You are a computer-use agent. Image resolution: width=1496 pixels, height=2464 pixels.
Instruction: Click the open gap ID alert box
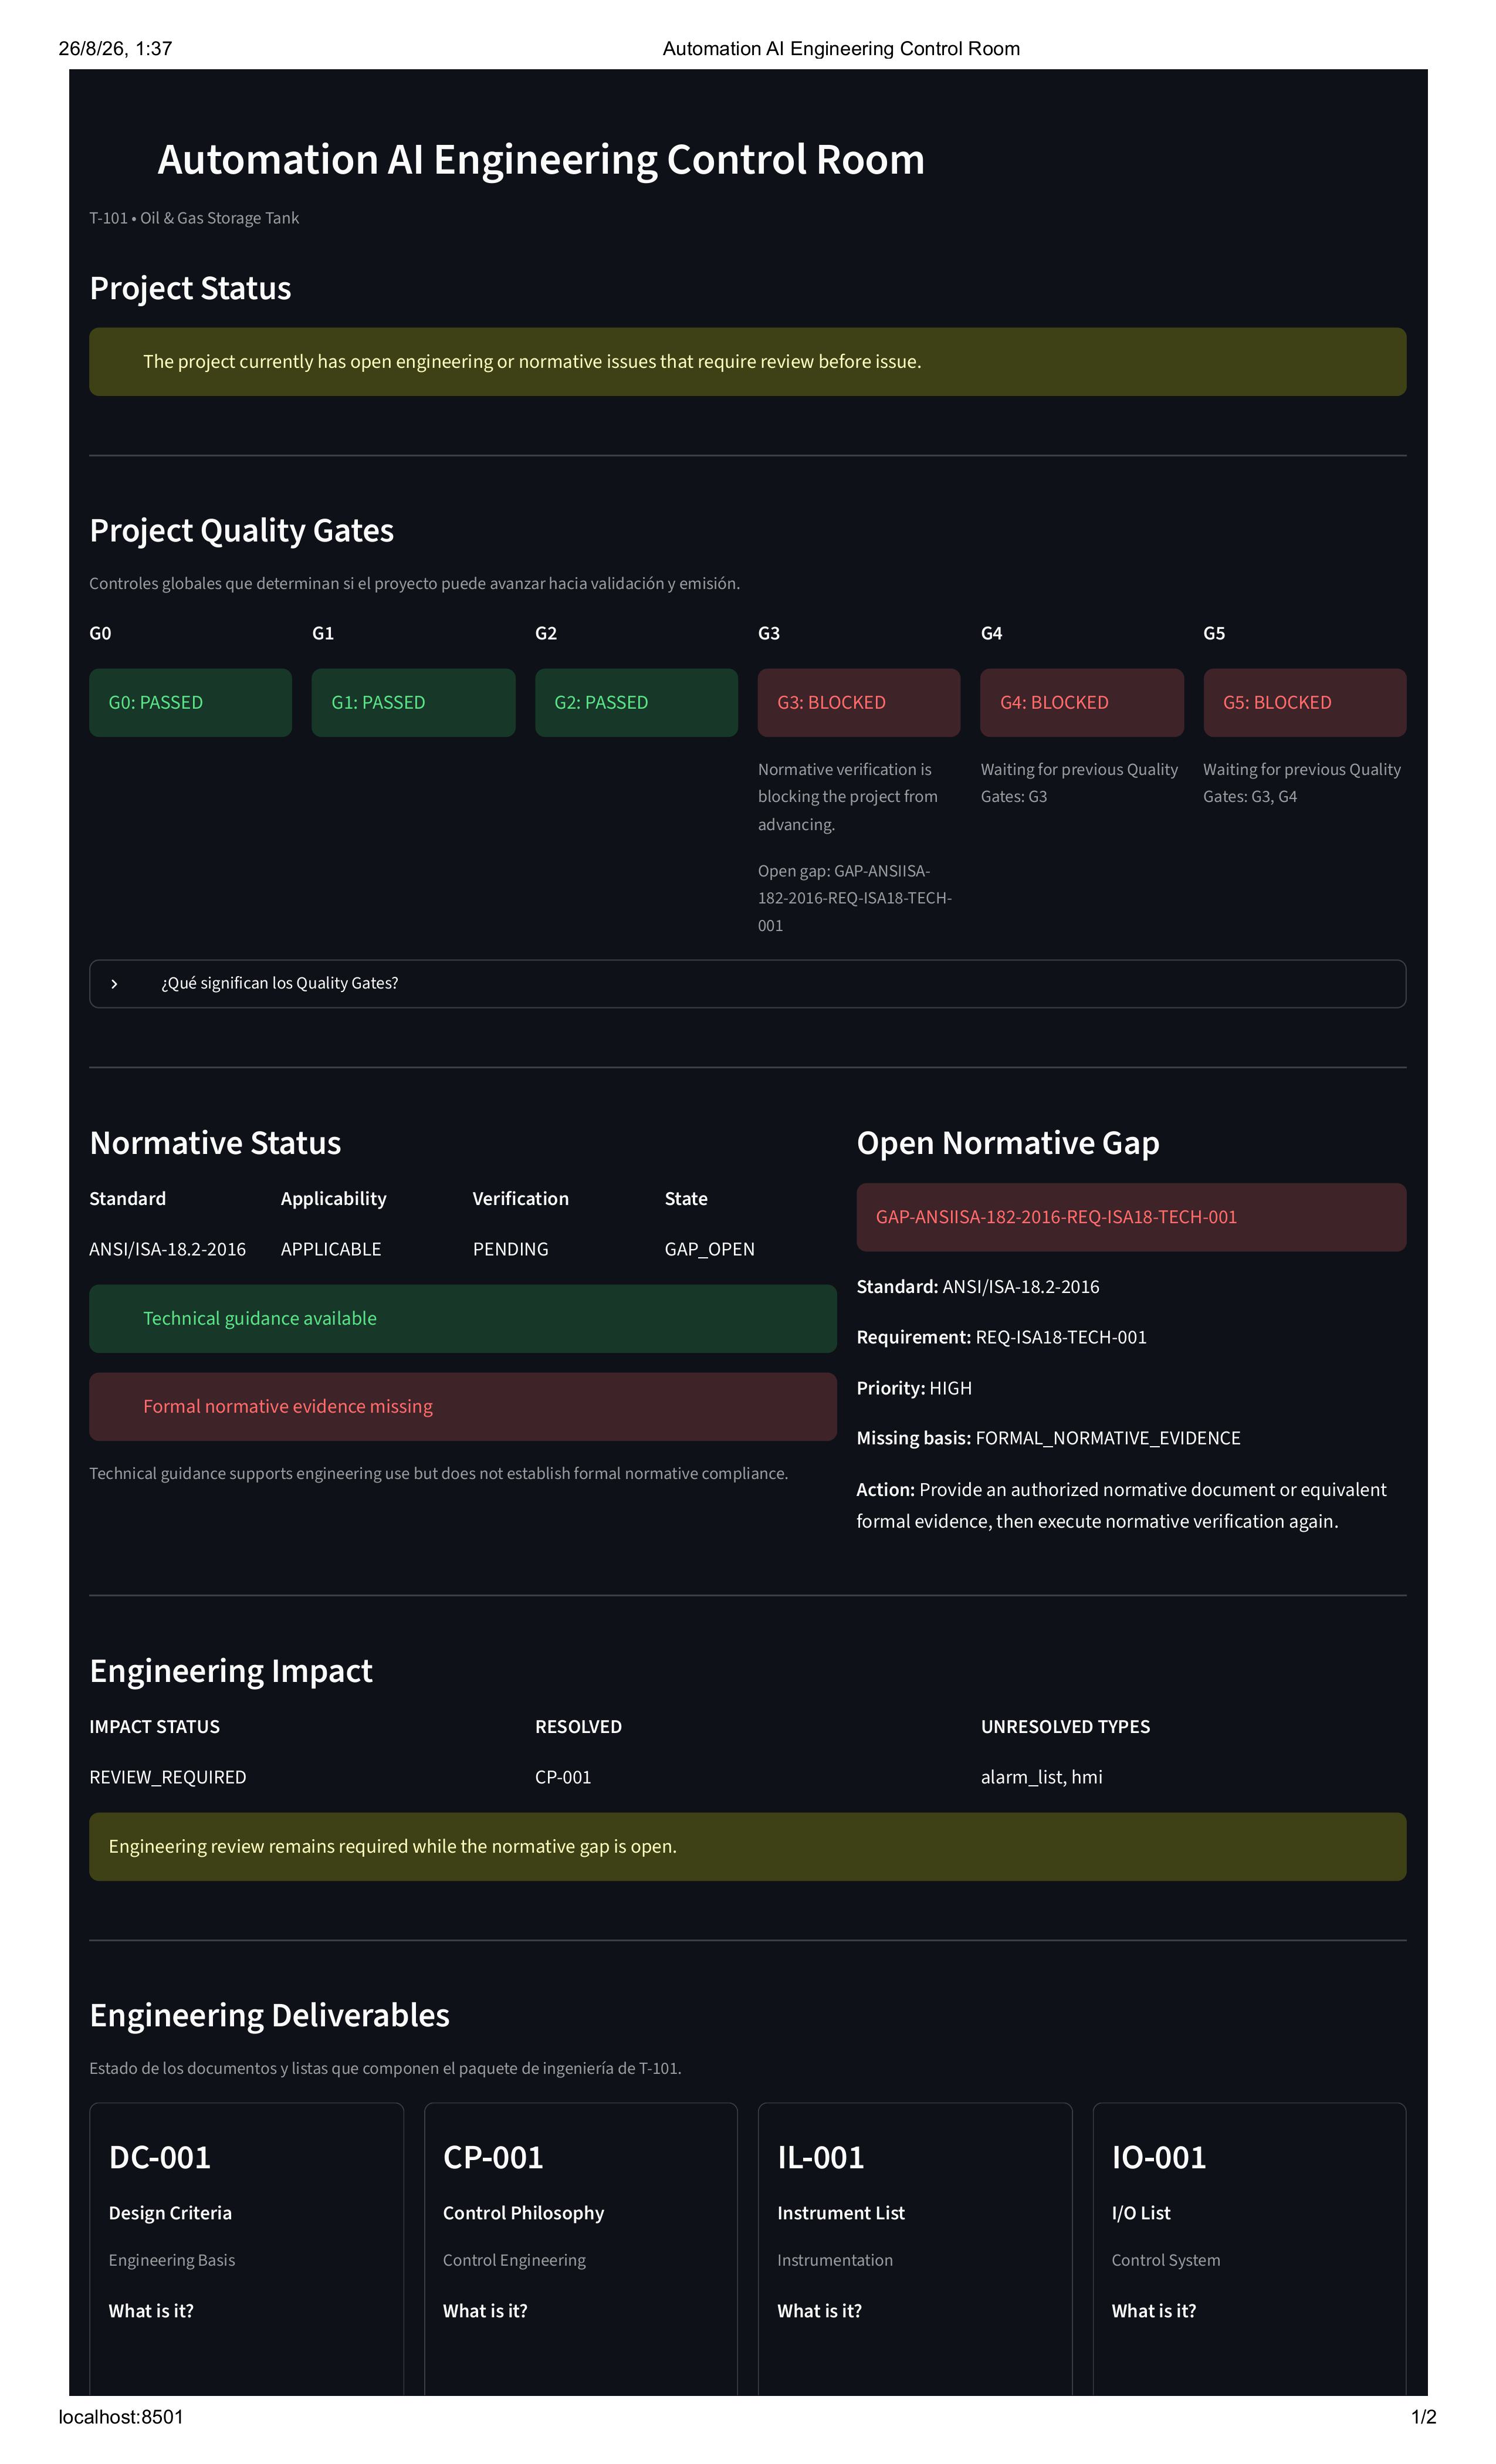[x=1131, y=1217]
